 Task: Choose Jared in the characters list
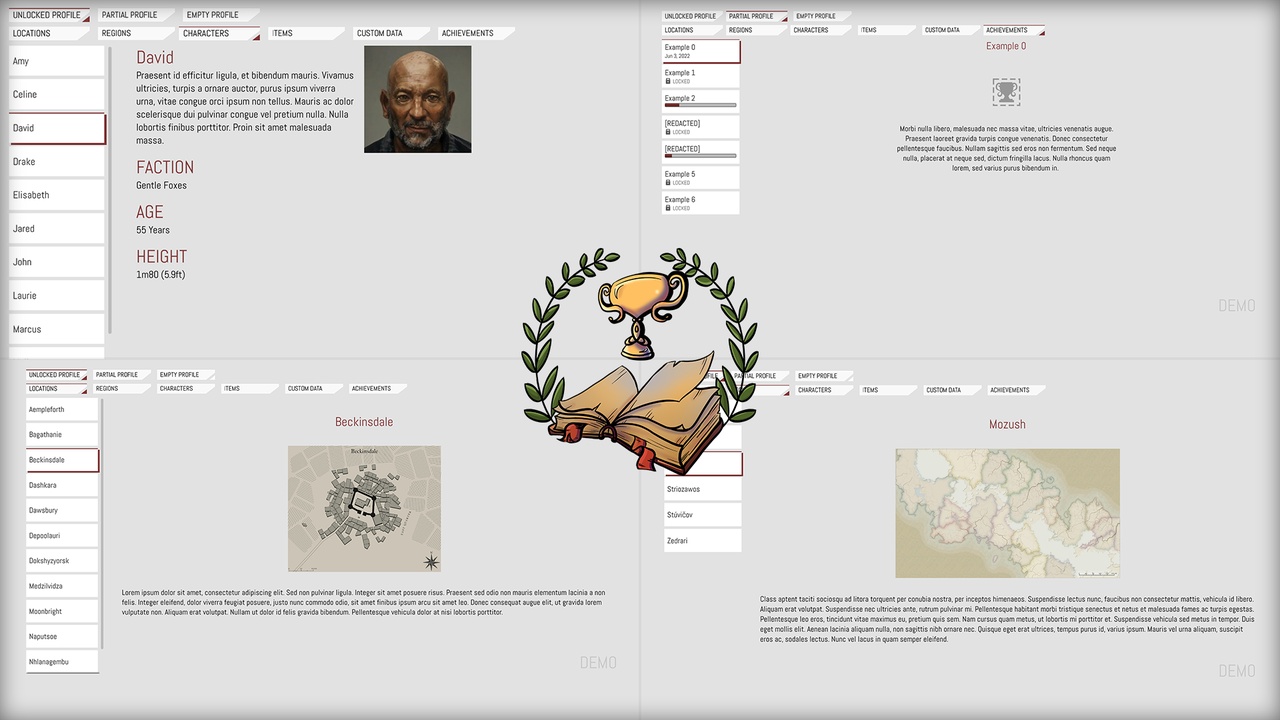[x=57, y=228]
